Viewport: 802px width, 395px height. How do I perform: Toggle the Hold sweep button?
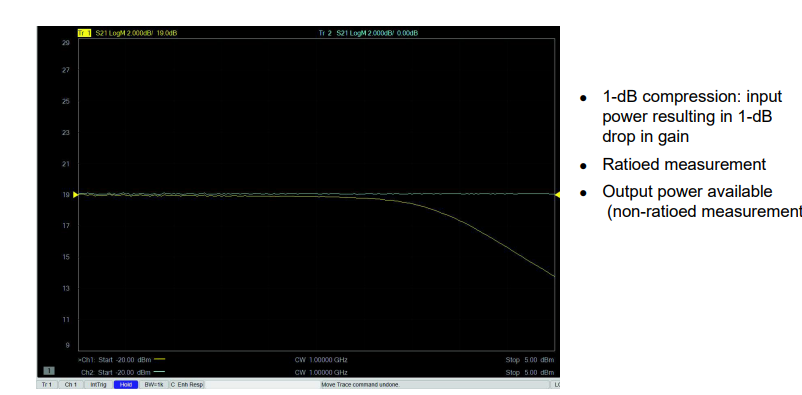(x=126, y=384)
